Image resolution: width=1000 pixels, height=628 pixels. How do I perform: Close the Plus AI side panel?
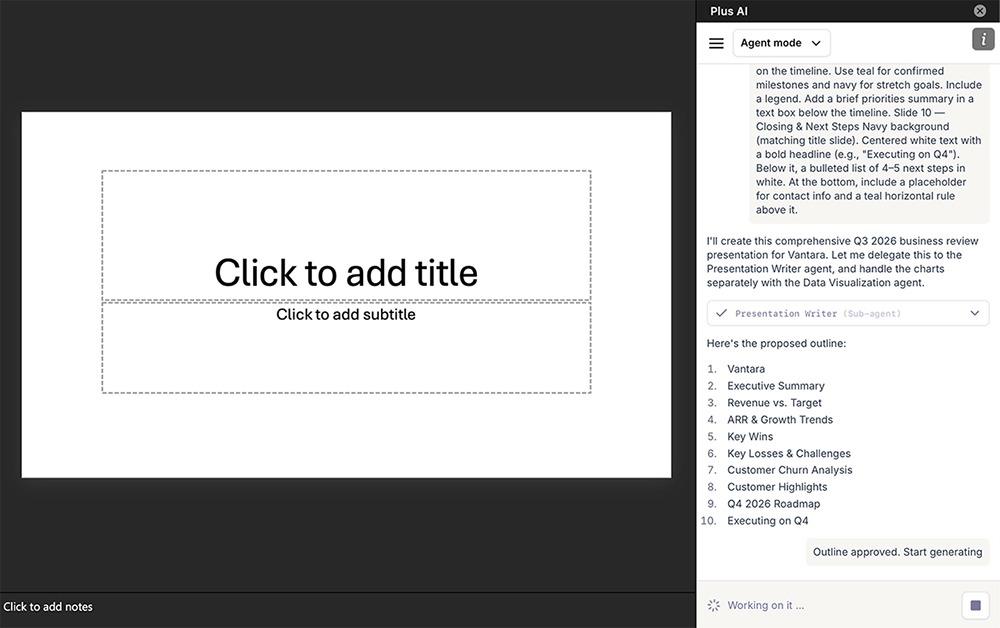tap(980, 11)
